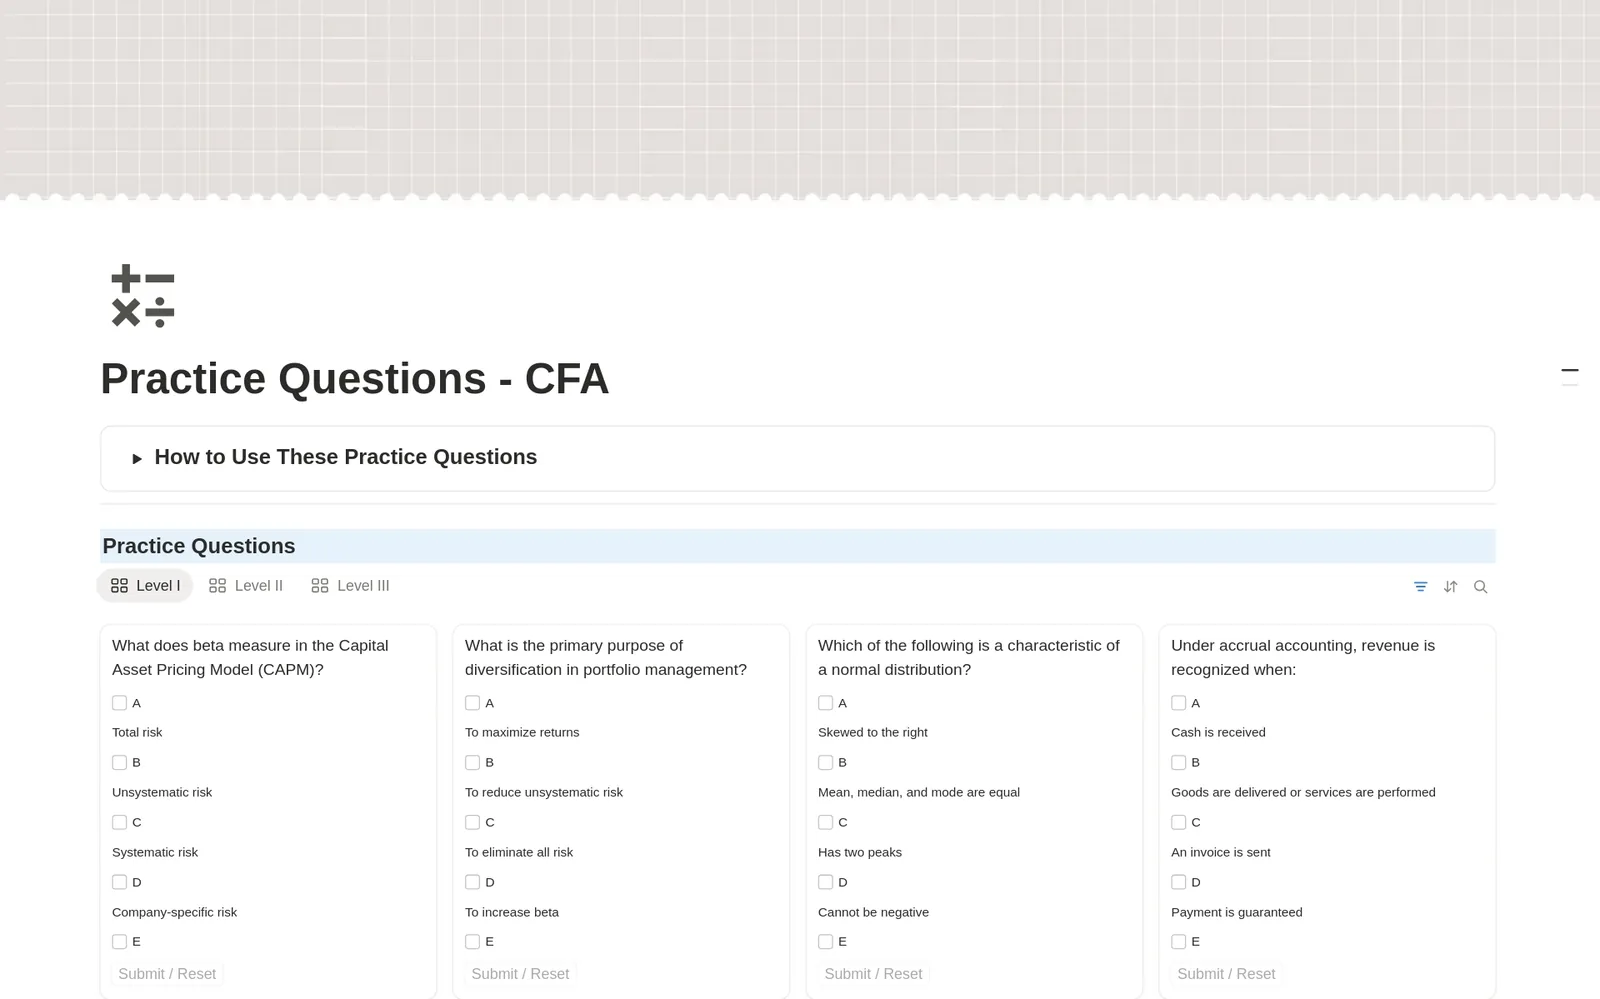Check option C for the beta CAPM question

(x=119, y=822)
